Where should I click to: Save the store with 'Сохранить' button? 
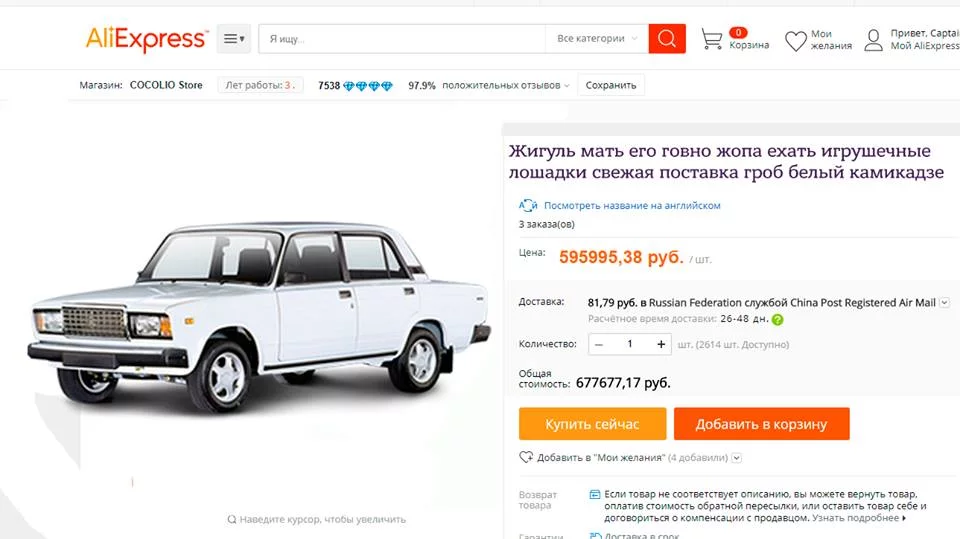(x=611, y=86)
